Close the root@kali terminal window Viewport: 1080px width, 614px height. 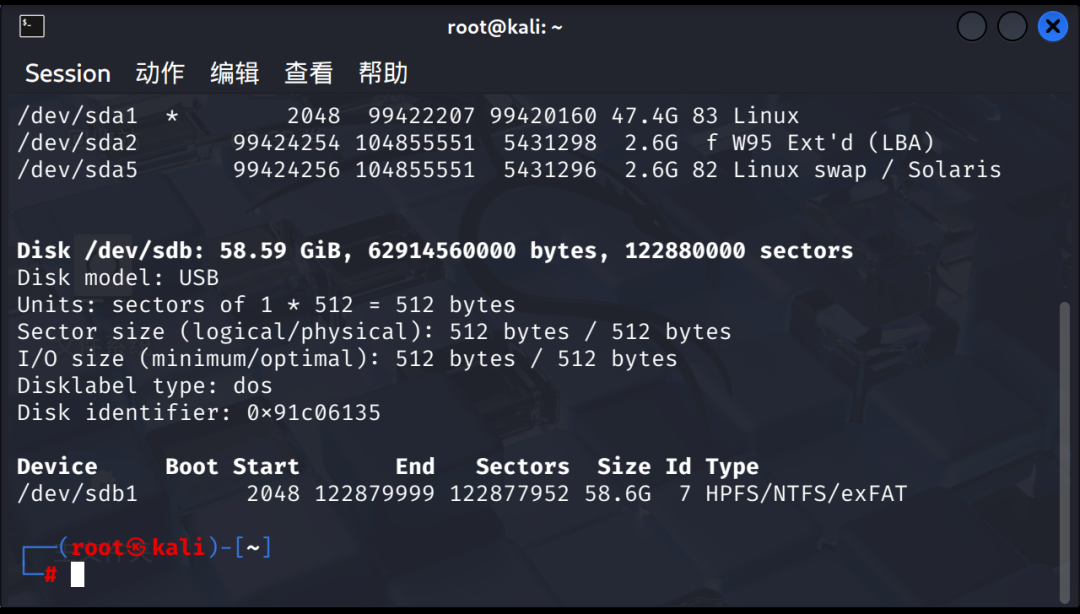coord(1052,27)
